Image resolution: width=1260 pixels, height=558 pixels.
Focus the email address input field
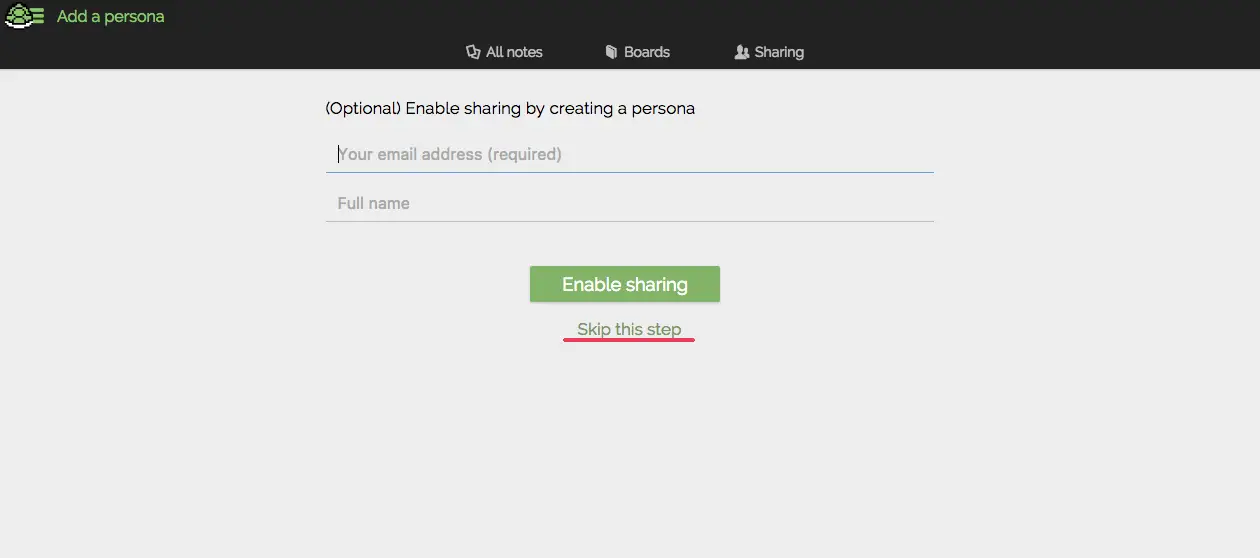[630, 154]
